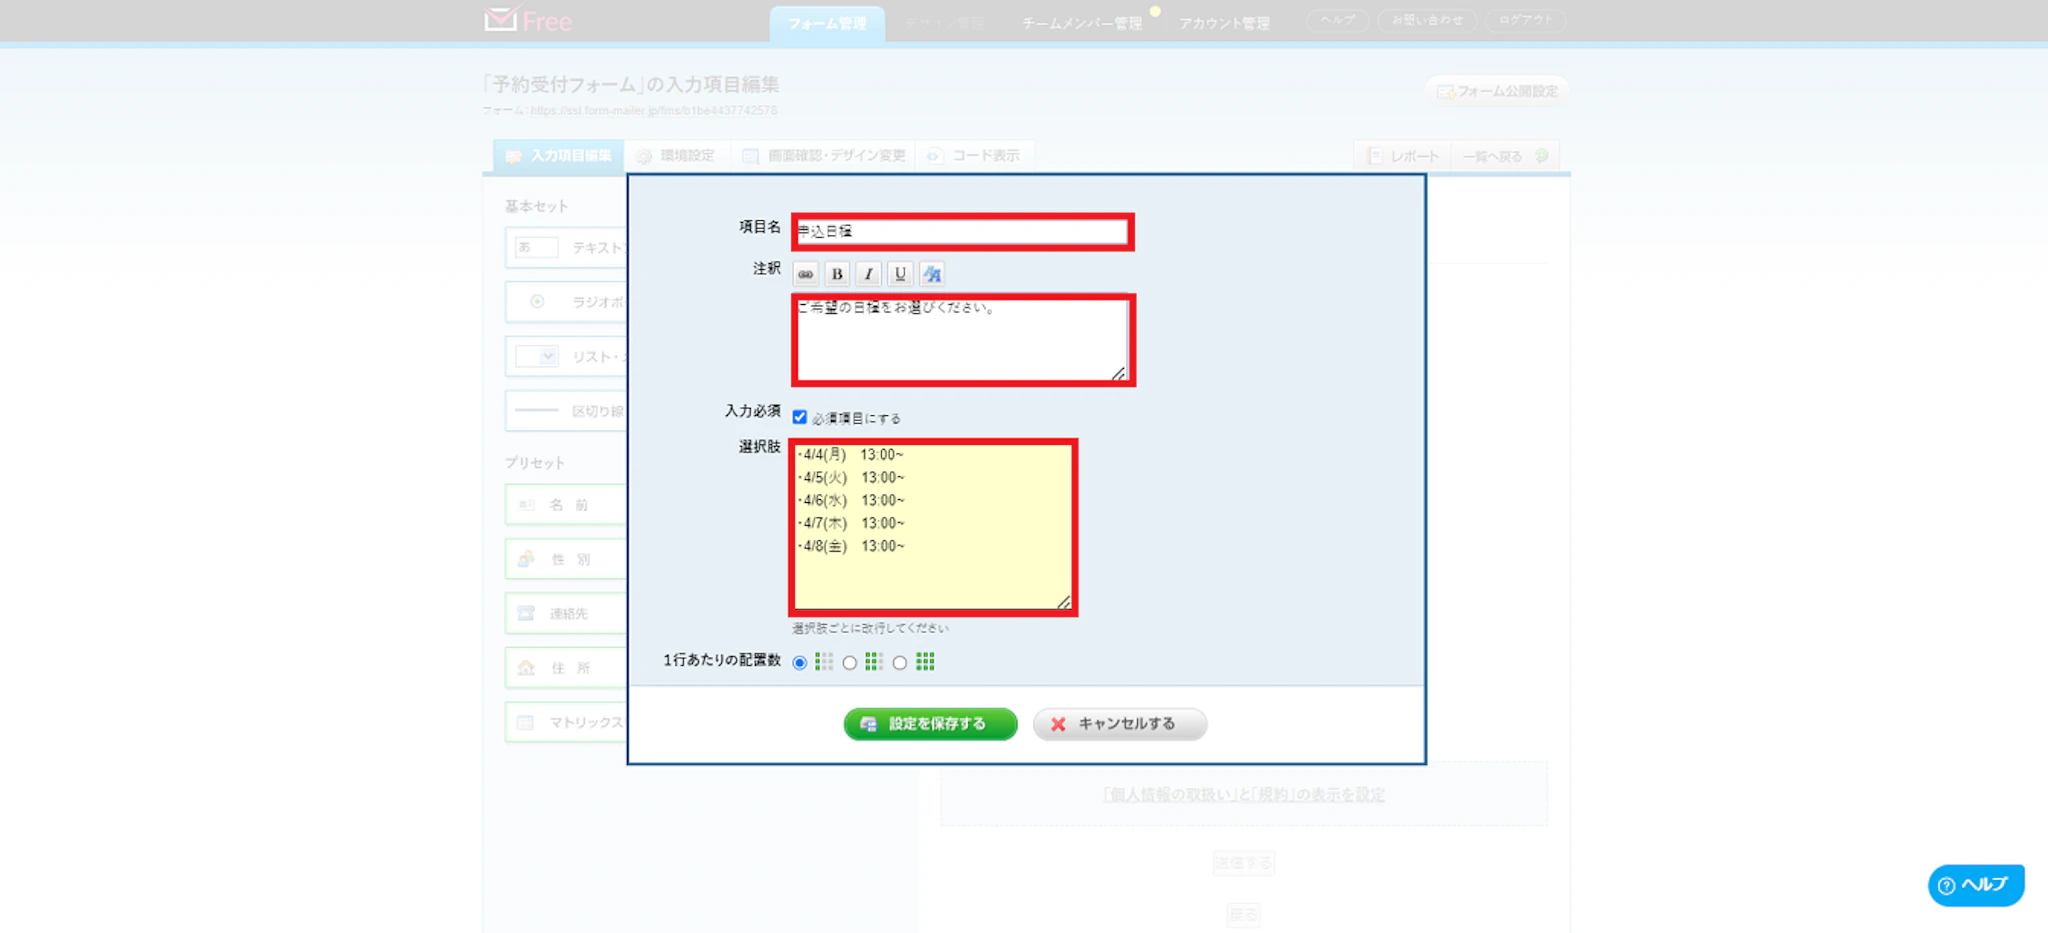
Task: Click the 送信する button in form preview
Action: 1244,863
